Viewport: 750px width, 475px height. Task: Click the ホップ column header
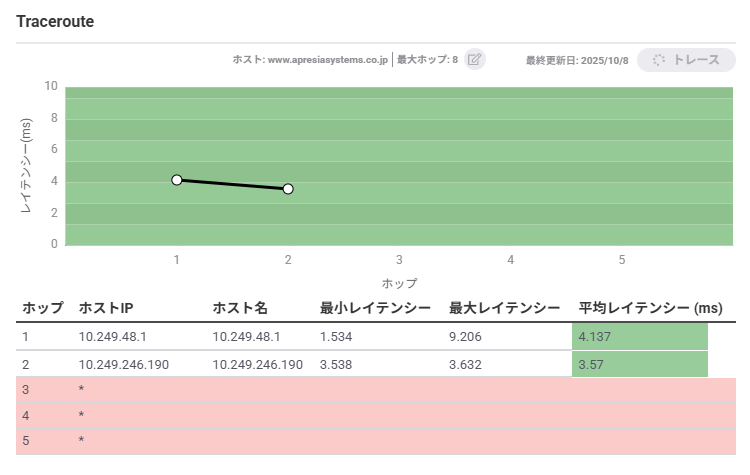point(43,308)
